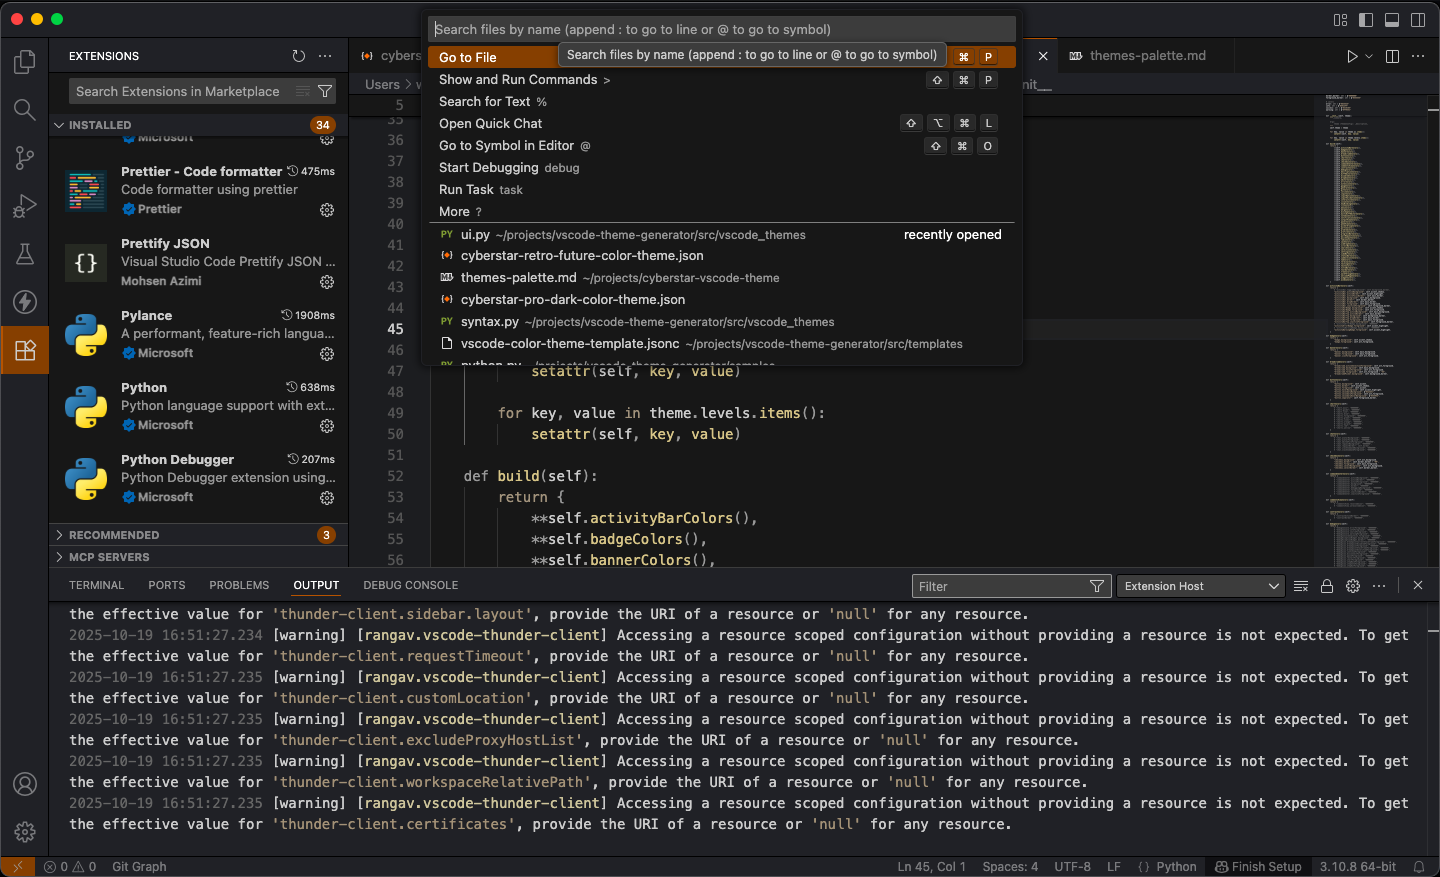Toggle the bottom panel visibility
This screenshot has width=1440, height=877.
(1392, 20)
